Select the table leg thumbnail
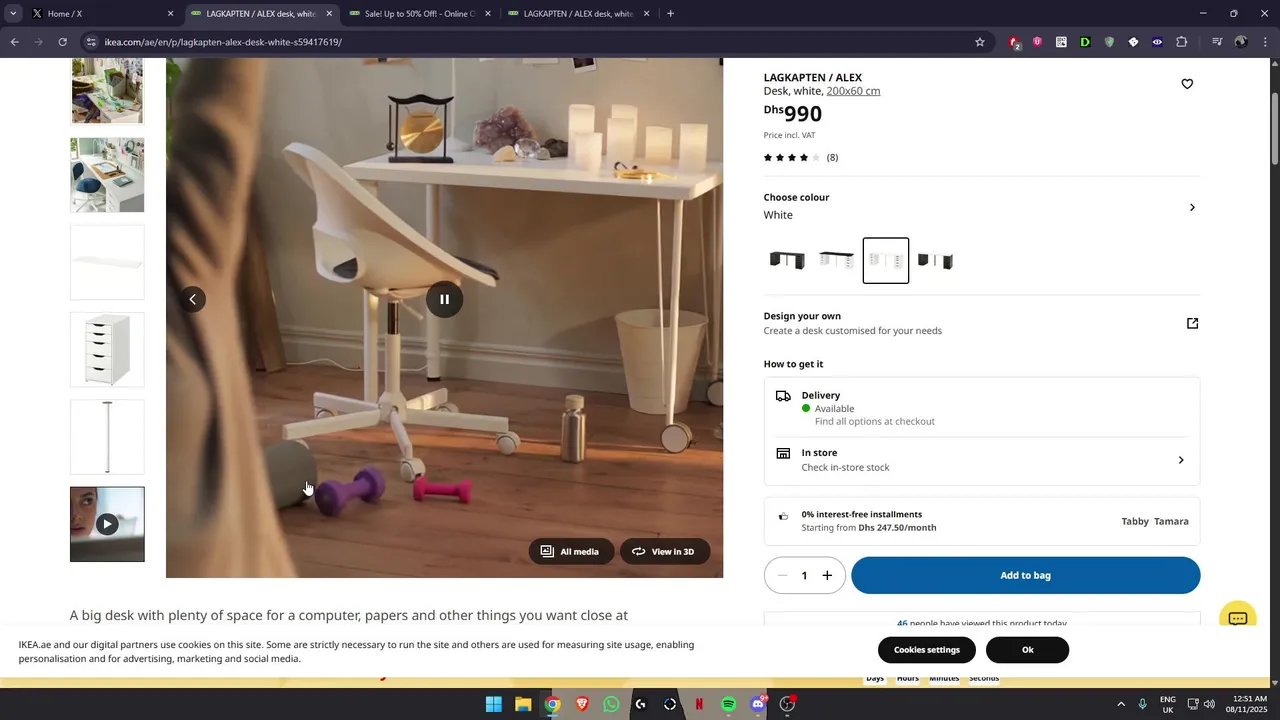The width and height of the screenshot is (1280, 720). pos(107,437)
